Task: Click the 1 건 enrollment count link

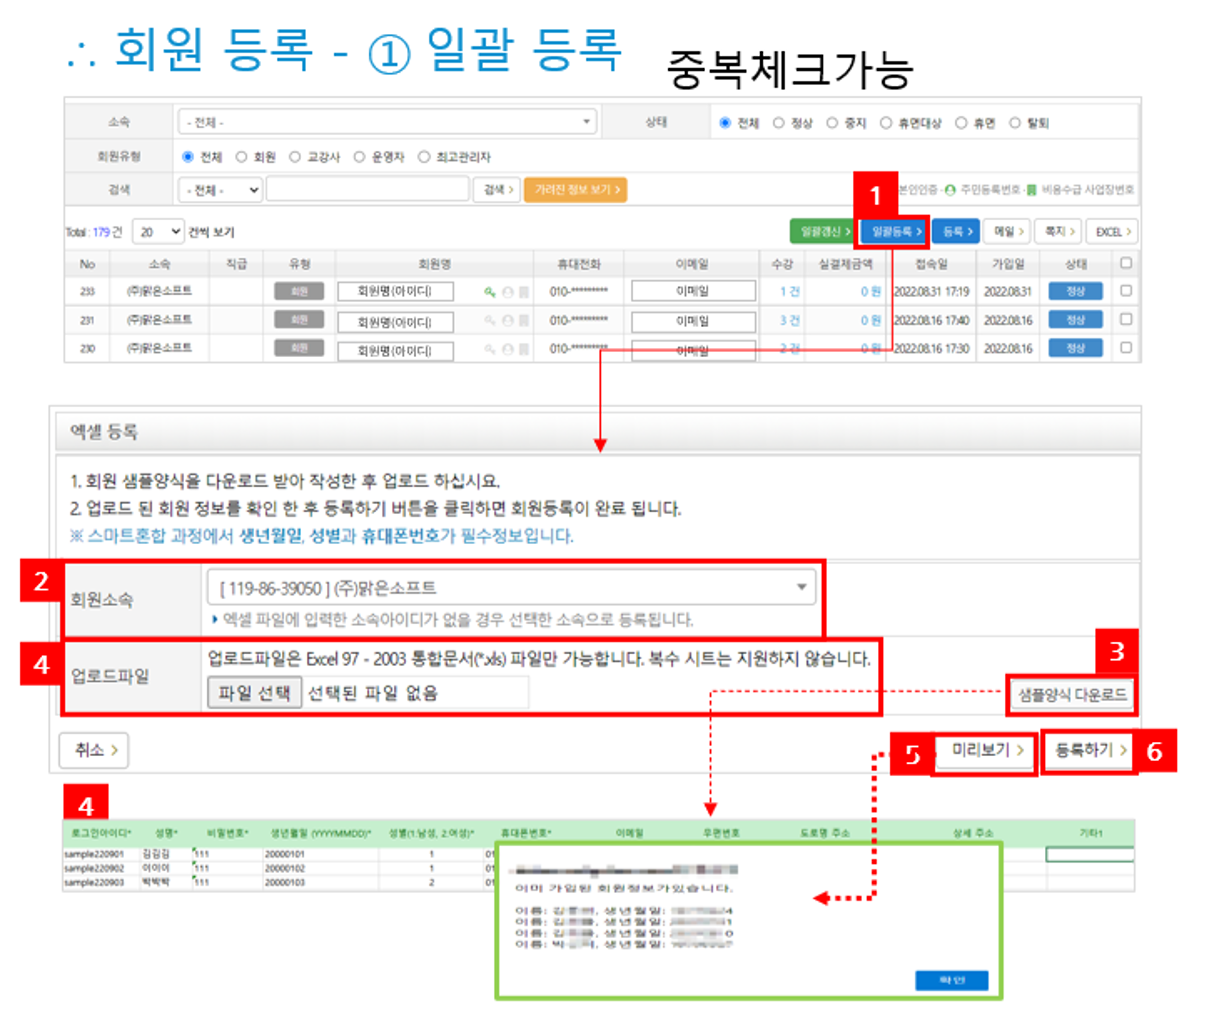Action: coord(789,291)
